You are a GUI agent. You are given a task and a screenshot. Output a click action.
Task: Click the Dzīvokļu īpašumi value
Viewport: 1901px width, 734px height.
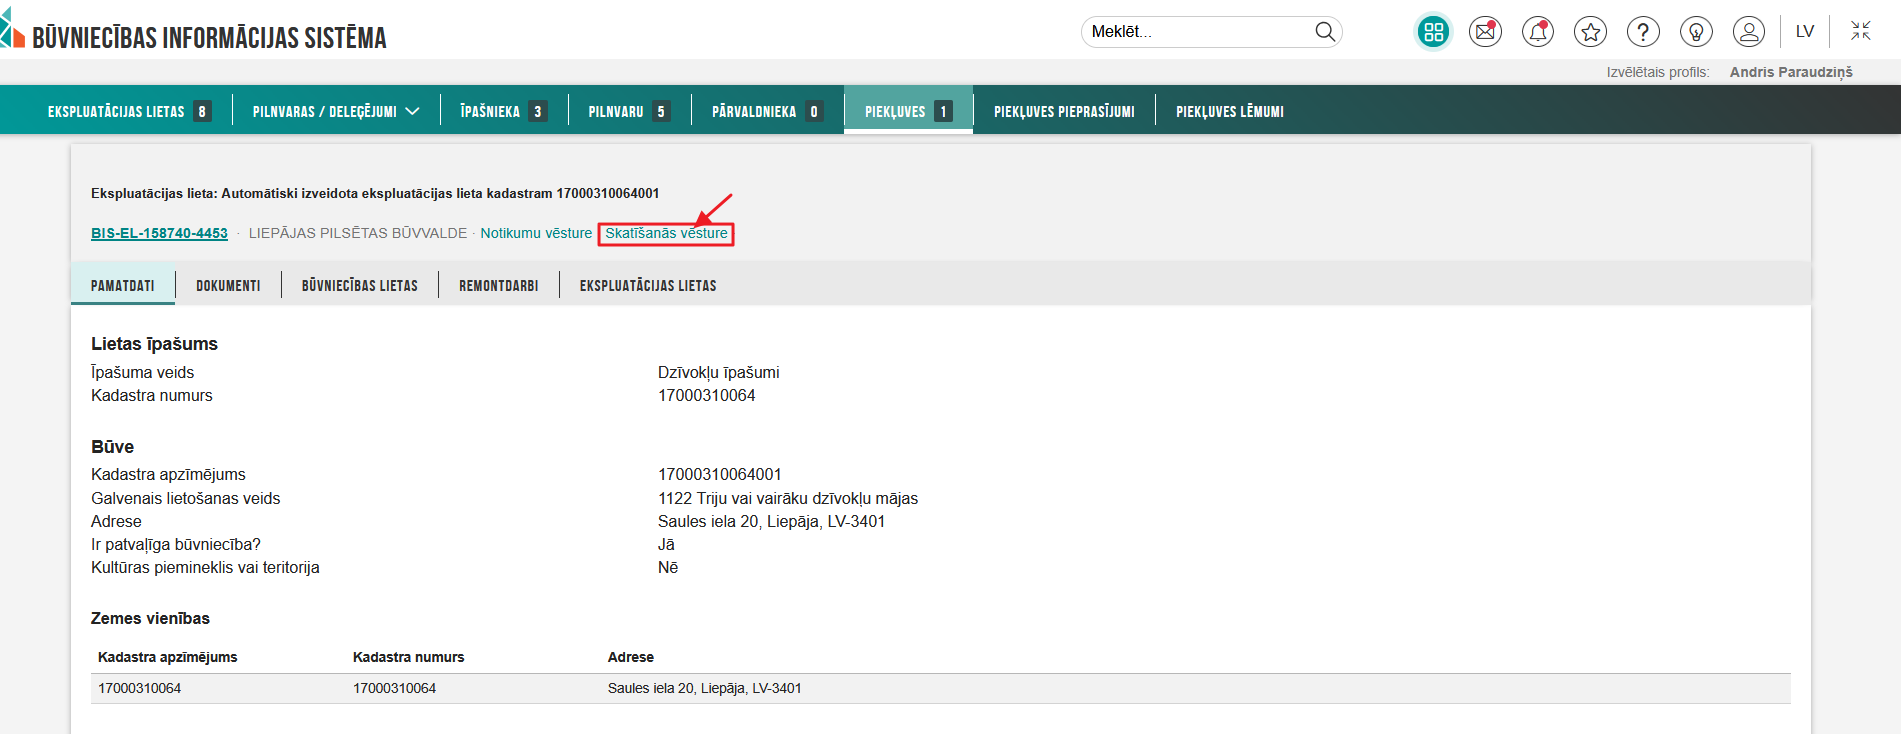click(x=719, y=372)
